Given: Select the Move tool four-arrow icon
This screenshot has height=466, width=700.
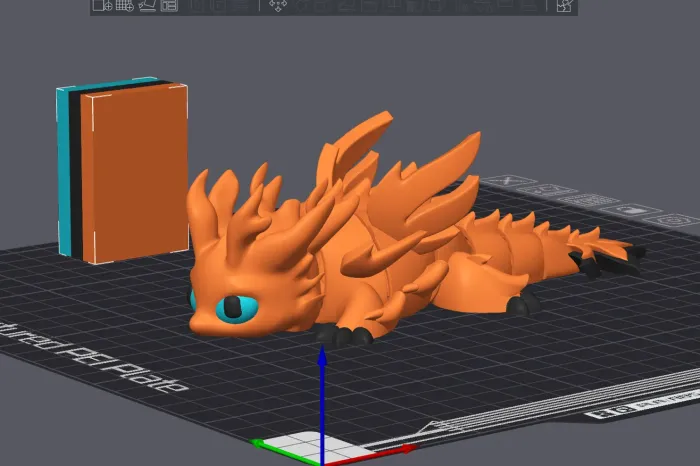Looking at the screenshot, I should [278, 6].
